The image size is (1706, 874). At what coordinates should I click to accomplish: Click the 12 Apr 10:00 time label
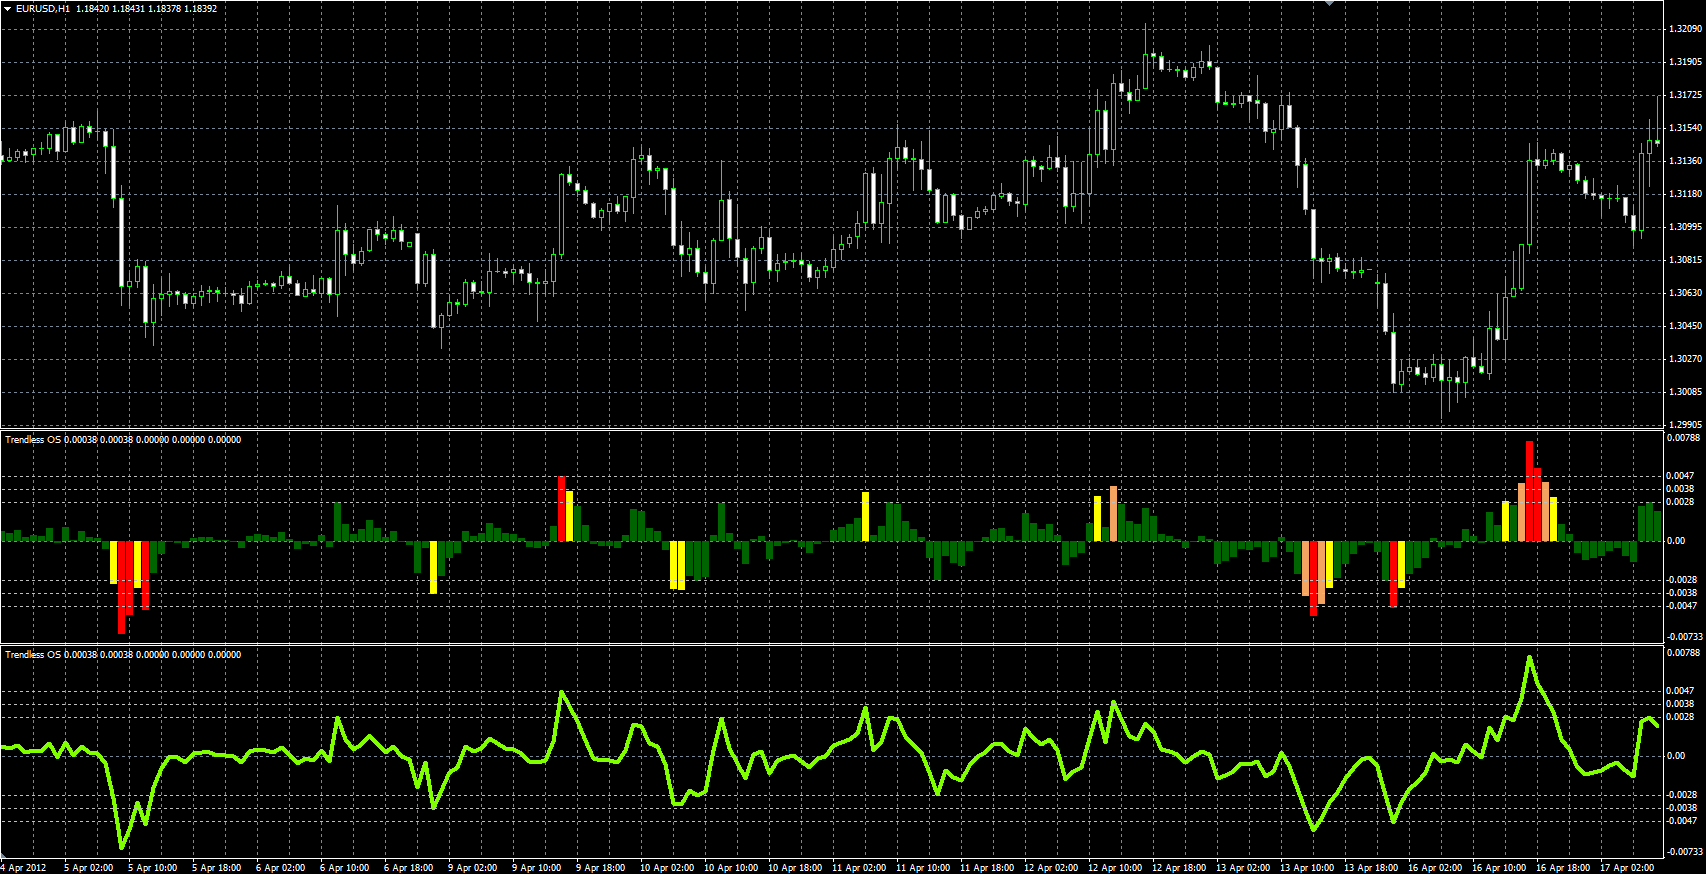click(x=1115, y=868)
